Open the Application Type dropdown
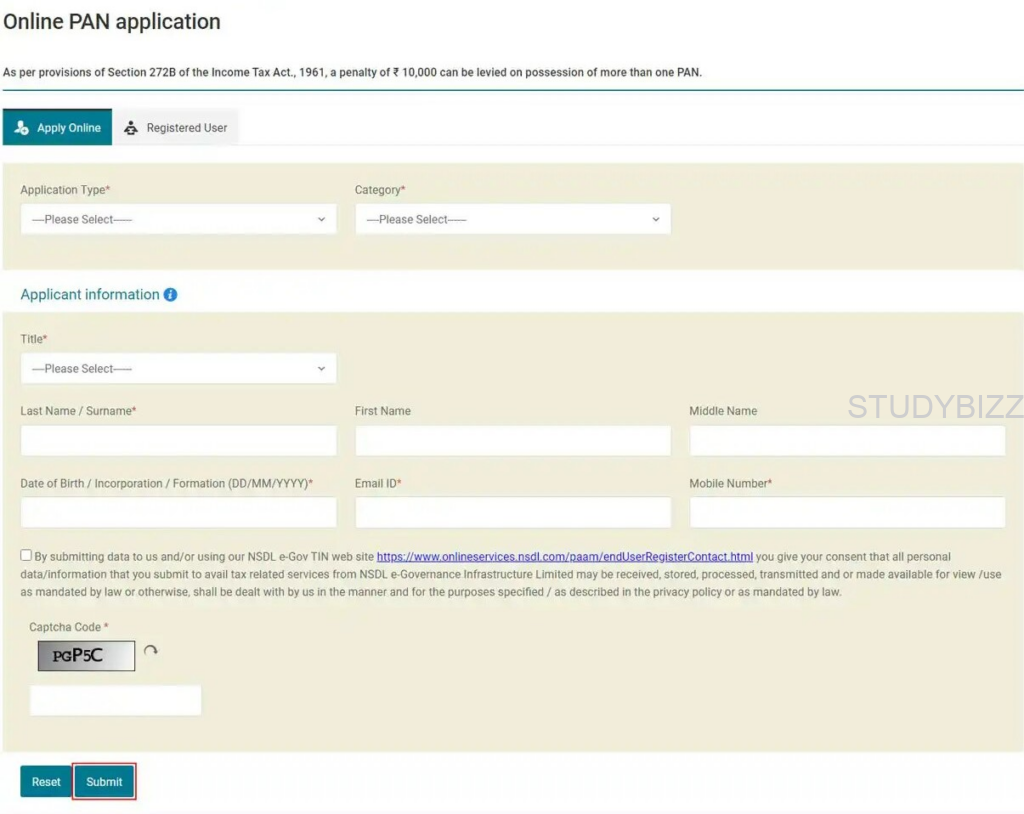The height and width of the screenshot is (814, 1024). (x=178, y=219)
